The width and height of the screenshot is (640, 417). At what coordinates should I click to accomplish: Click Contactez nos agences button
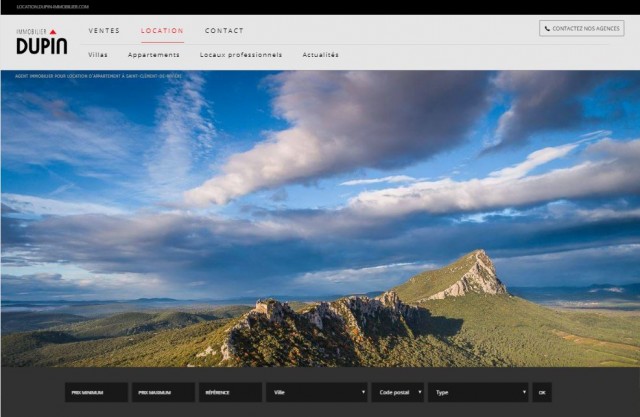coord(582,29)
